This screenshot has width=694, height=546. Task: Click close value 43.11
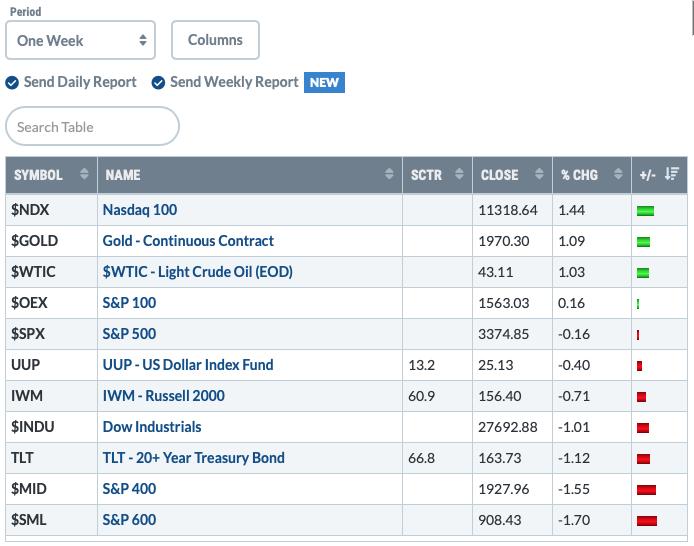tap(496, 272)
